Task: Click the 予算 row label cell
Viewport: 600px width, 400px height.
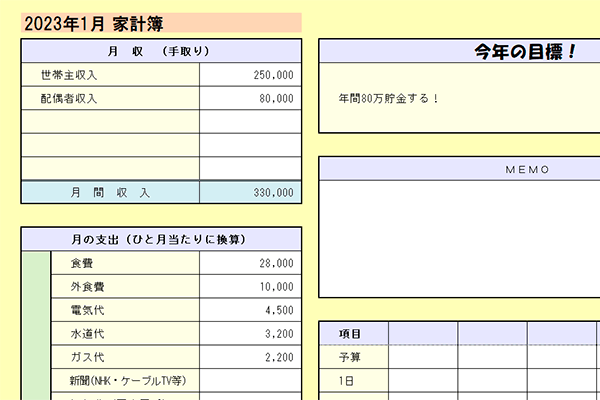Action: [x=353, y=357]
